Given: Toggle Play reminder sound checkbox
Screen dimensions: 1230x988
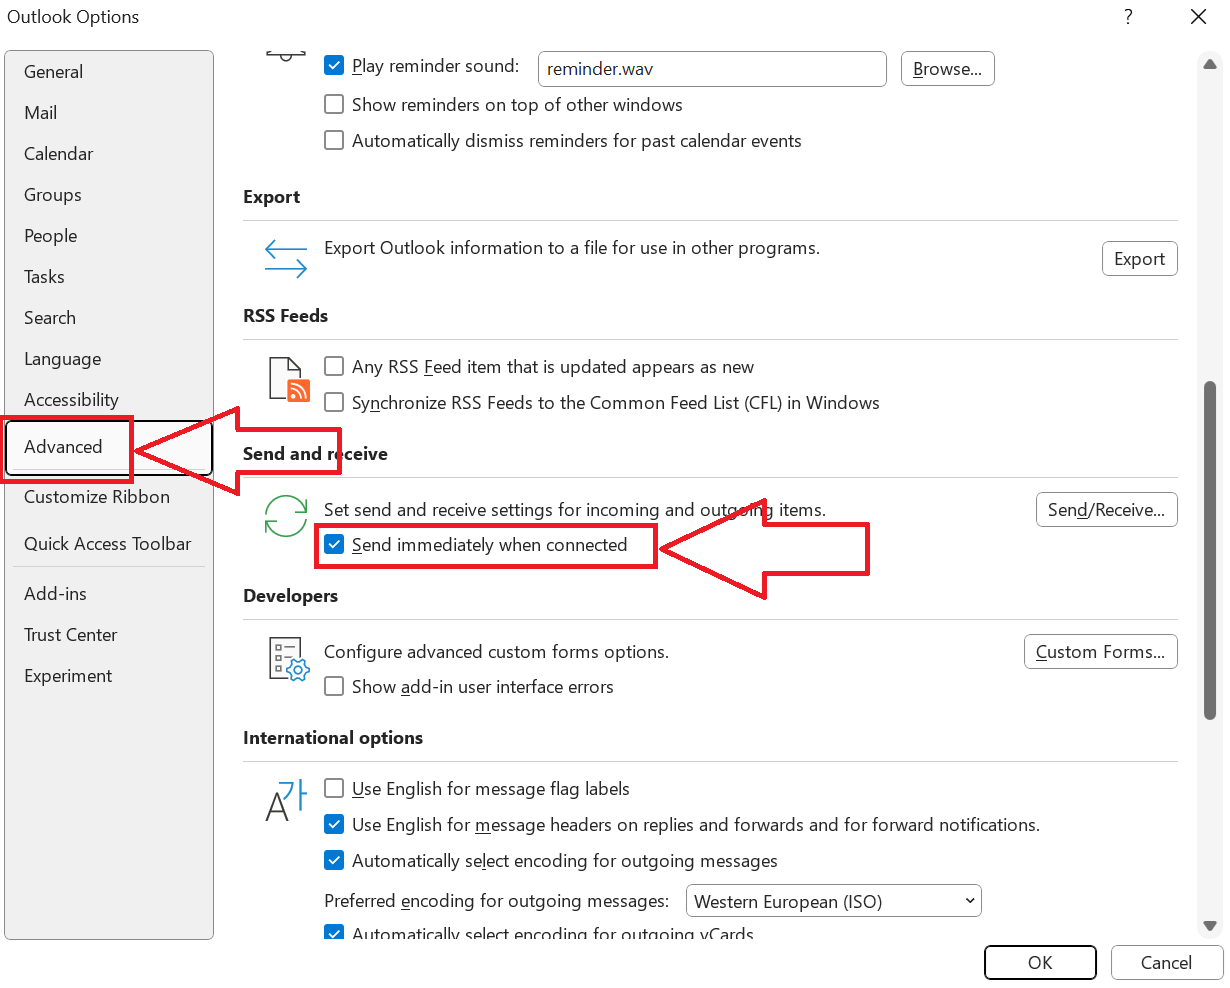Looking at the screenshot, I should pyautogui.click(x=335, y=66).
